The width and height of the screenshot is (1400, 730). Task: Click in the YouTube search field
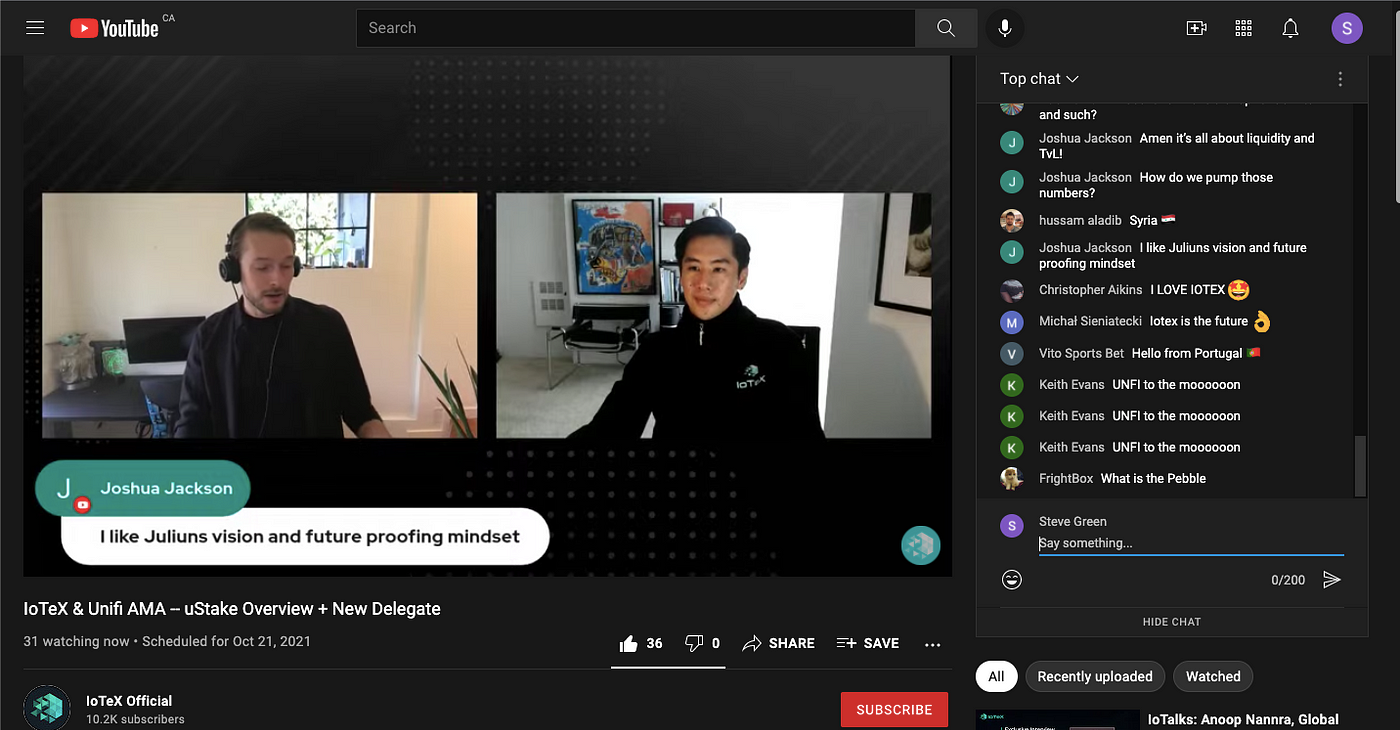pos(636,28)
